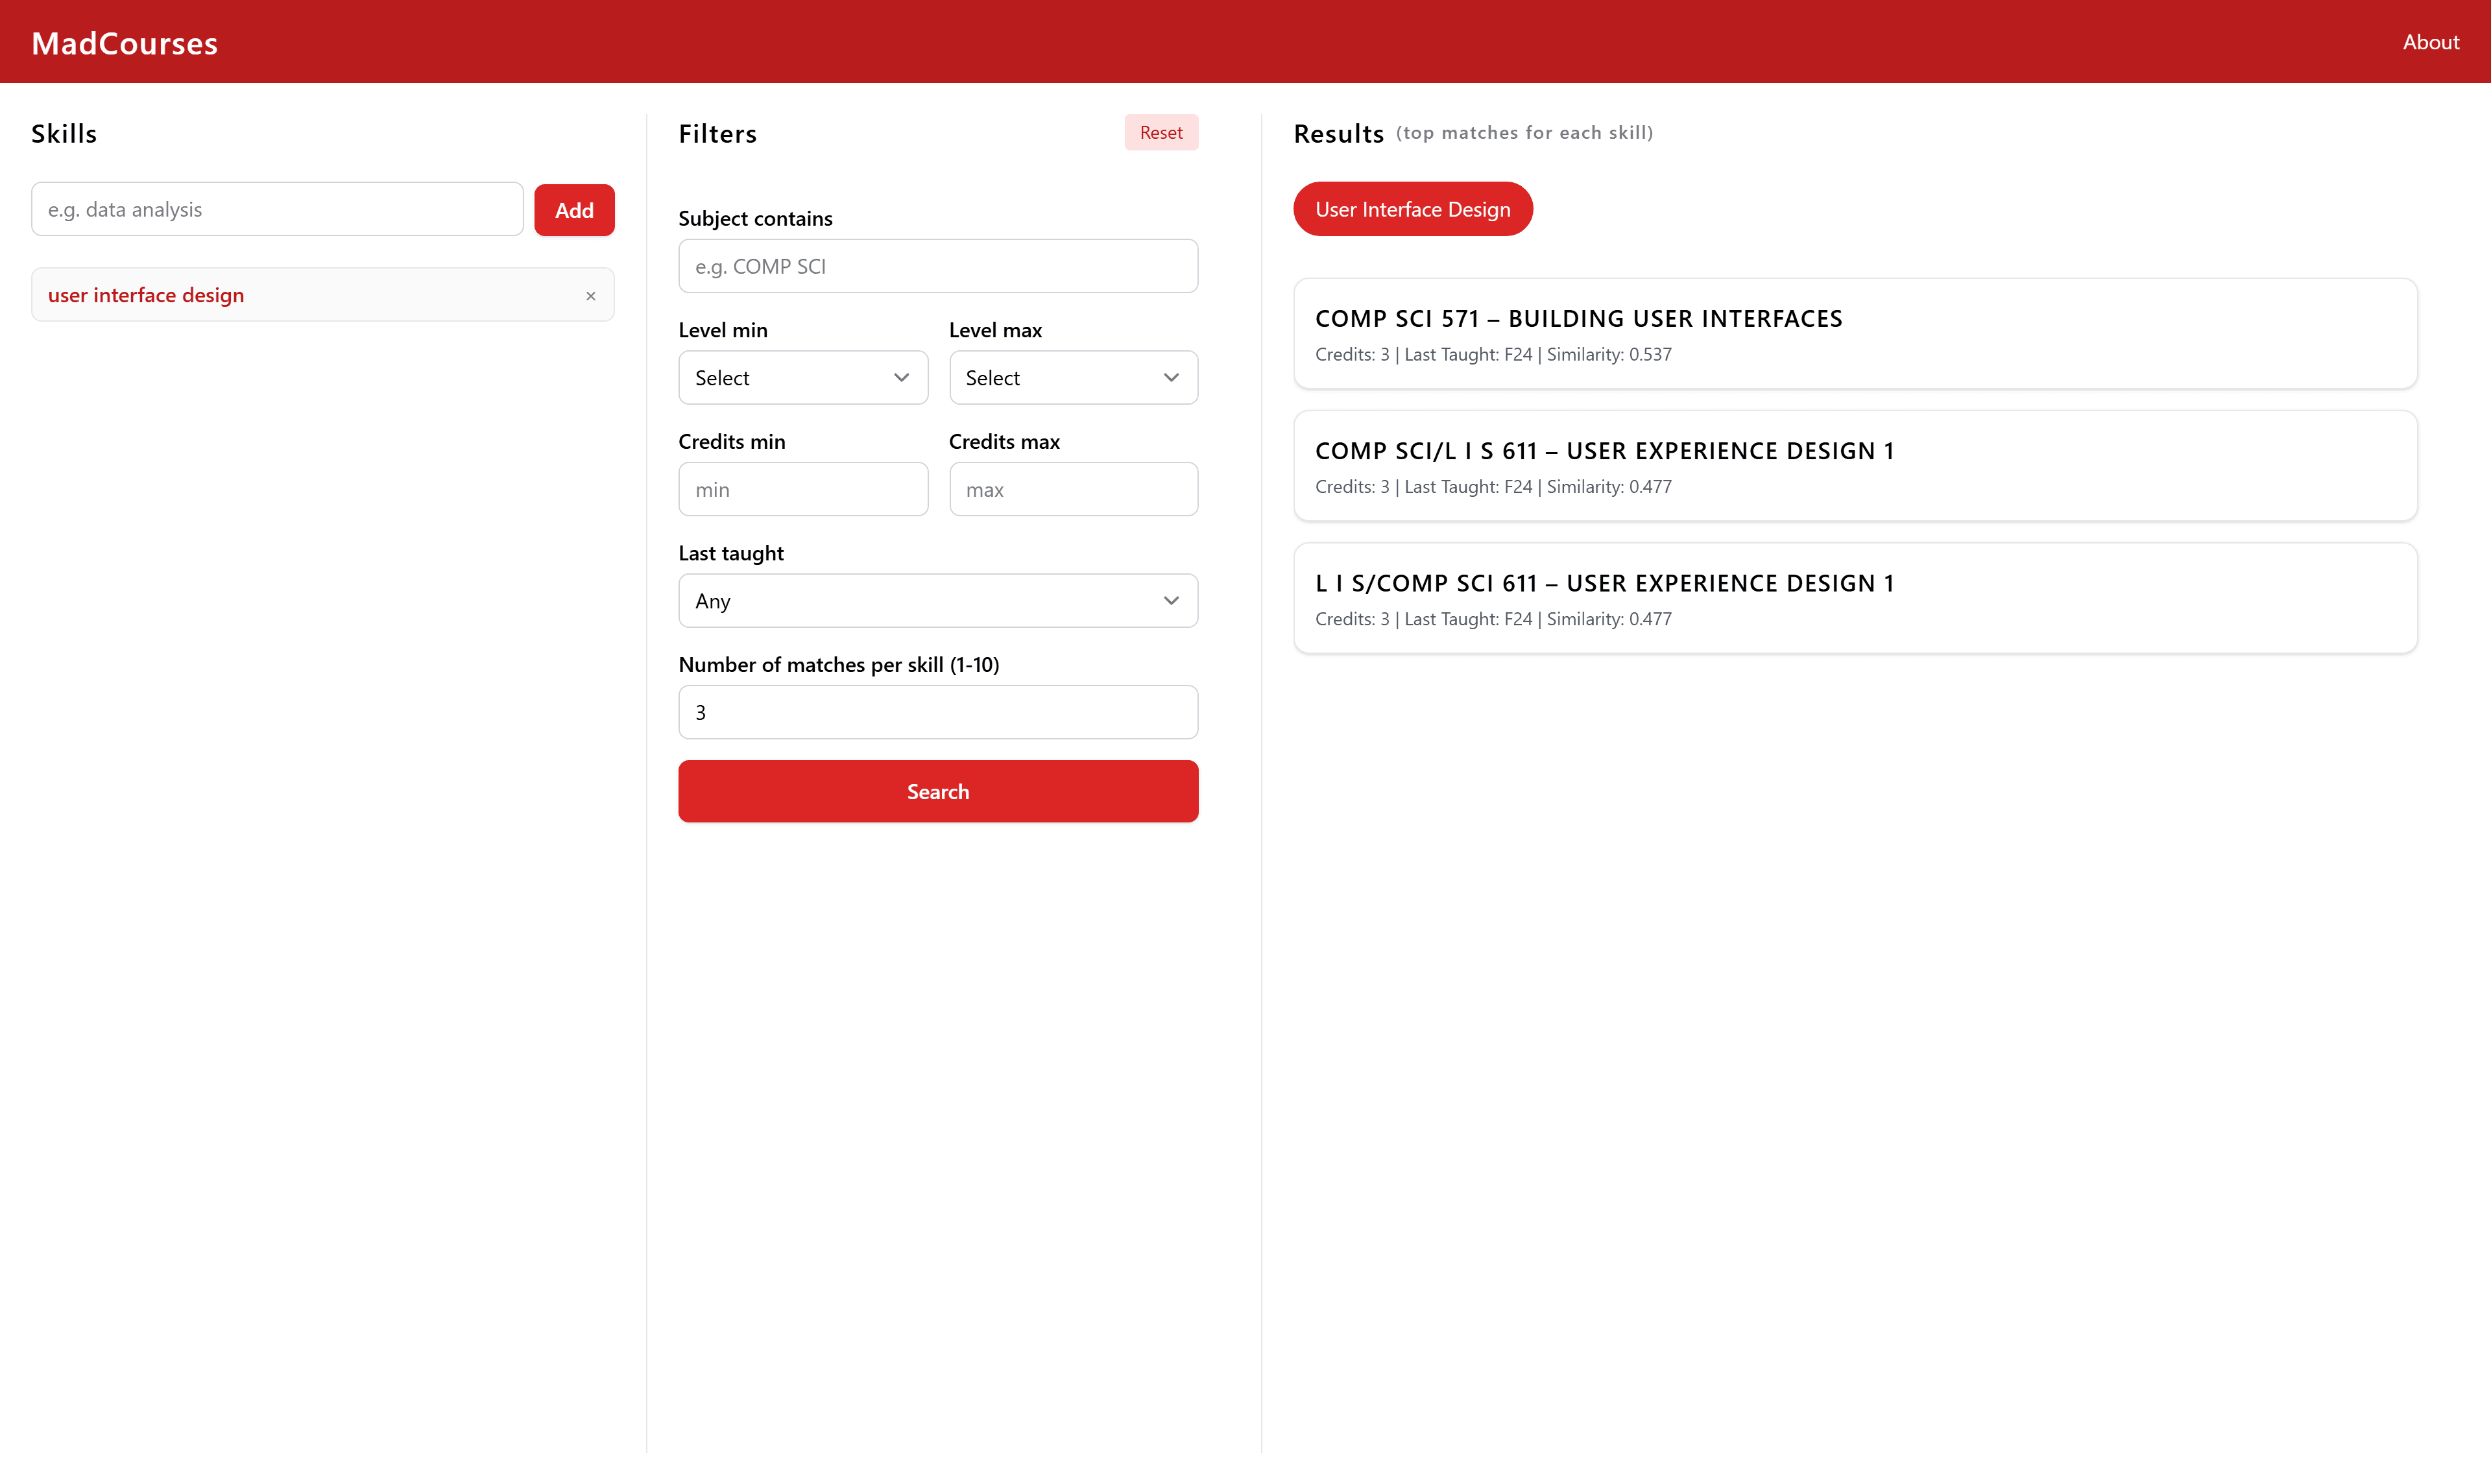This screenshot has width=2491, height=1484.
Task: Click the Credits min field
Action: [x=802, y=490]
